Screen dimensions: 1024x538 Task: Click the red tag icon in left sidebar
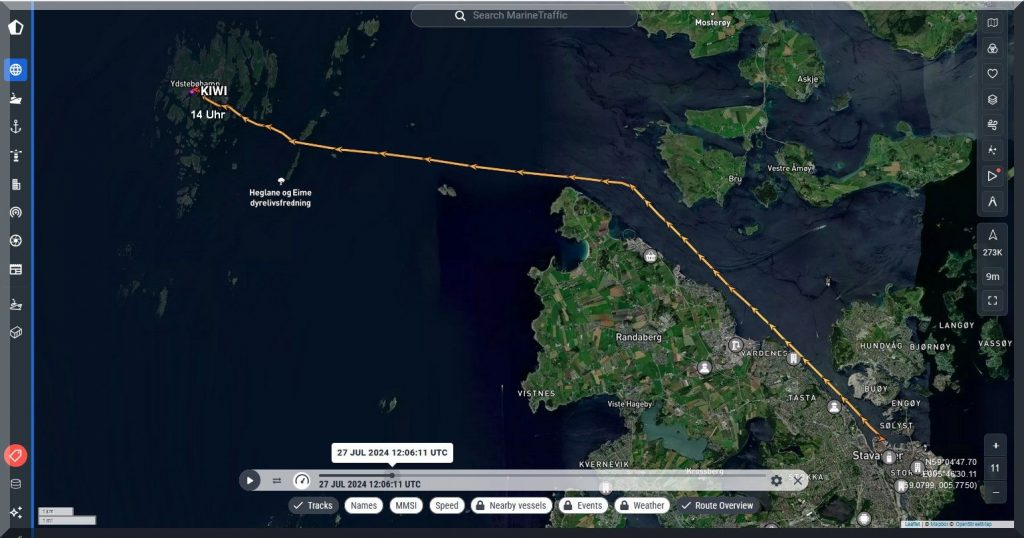(x=16, y=456)
